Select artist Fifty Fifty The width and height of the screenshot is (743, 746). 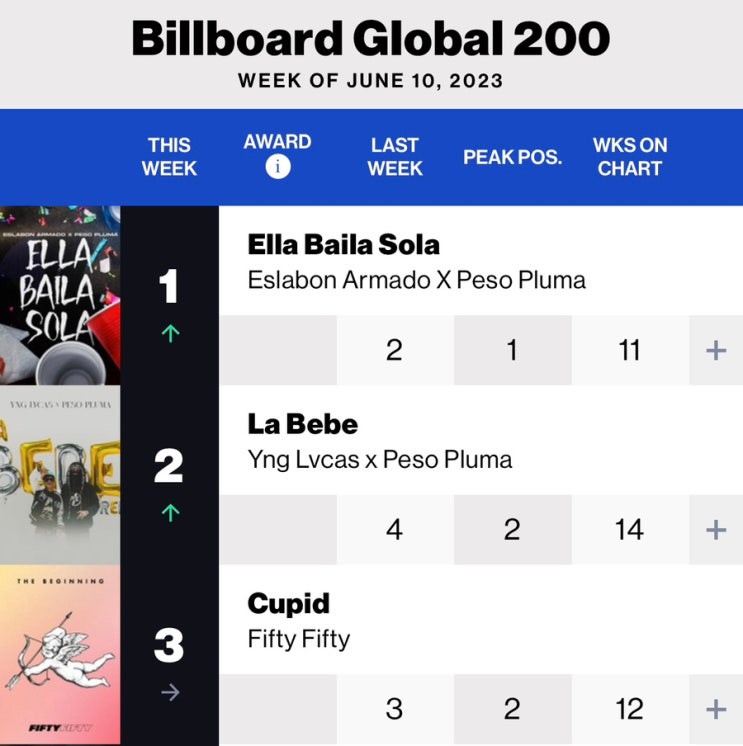coord(299,639)
